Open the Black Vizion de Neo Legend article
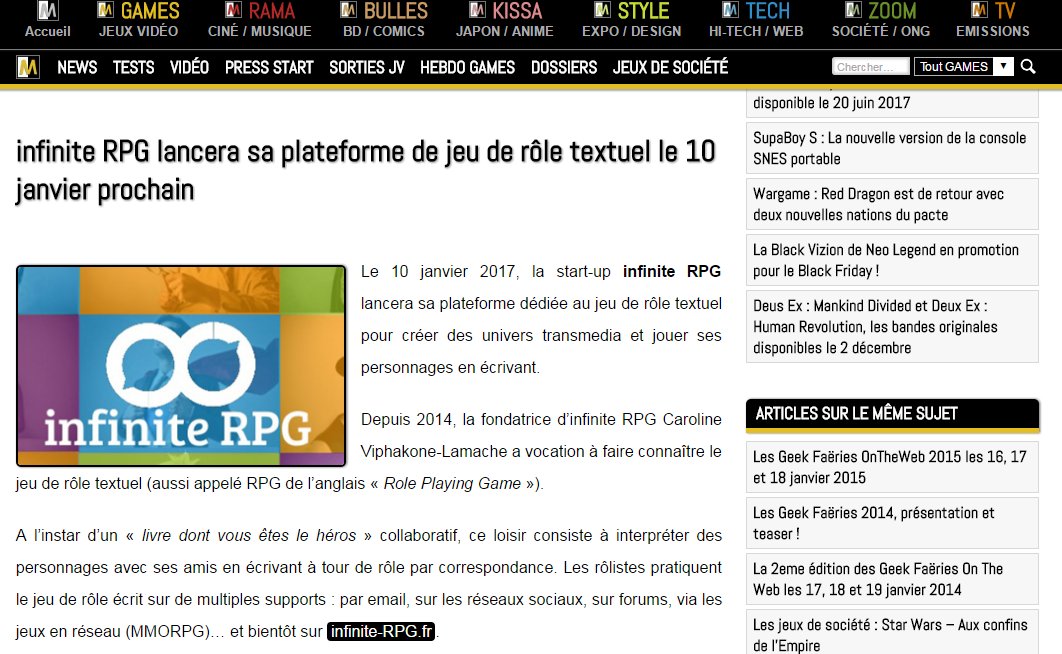Viewport: 1062px width, 654px height. tap(892, 260)
